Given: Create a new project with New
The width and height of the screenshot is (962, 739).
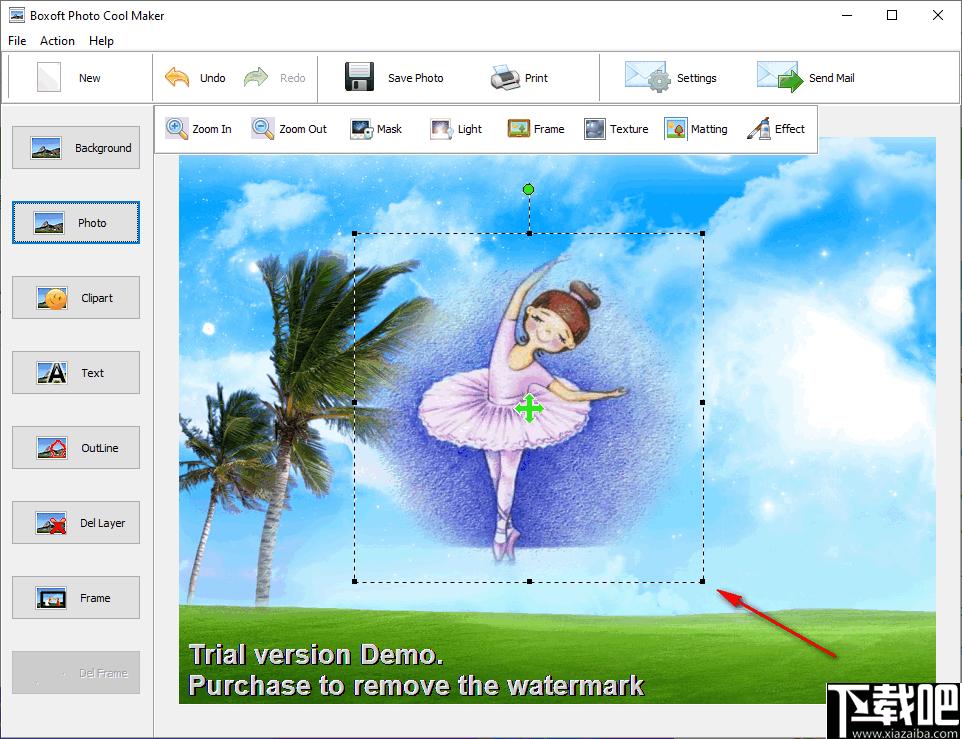Looking at the screenshot, I should [x=69, y=78].
